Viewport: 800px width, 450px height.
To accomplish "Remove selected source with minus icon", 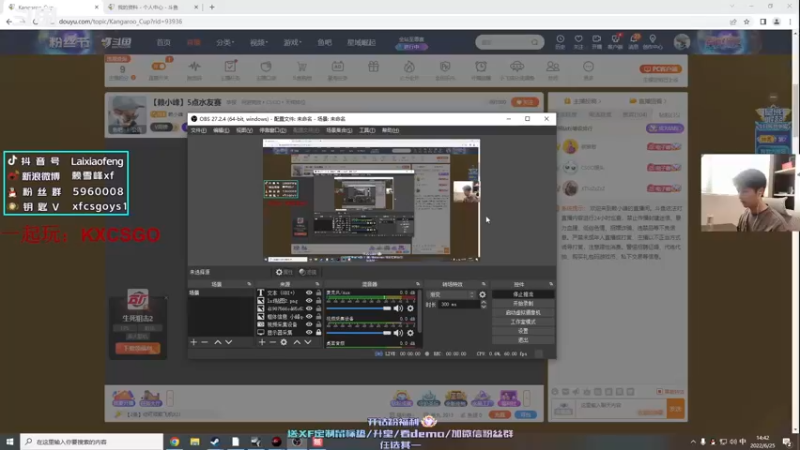I will point(273,342).
